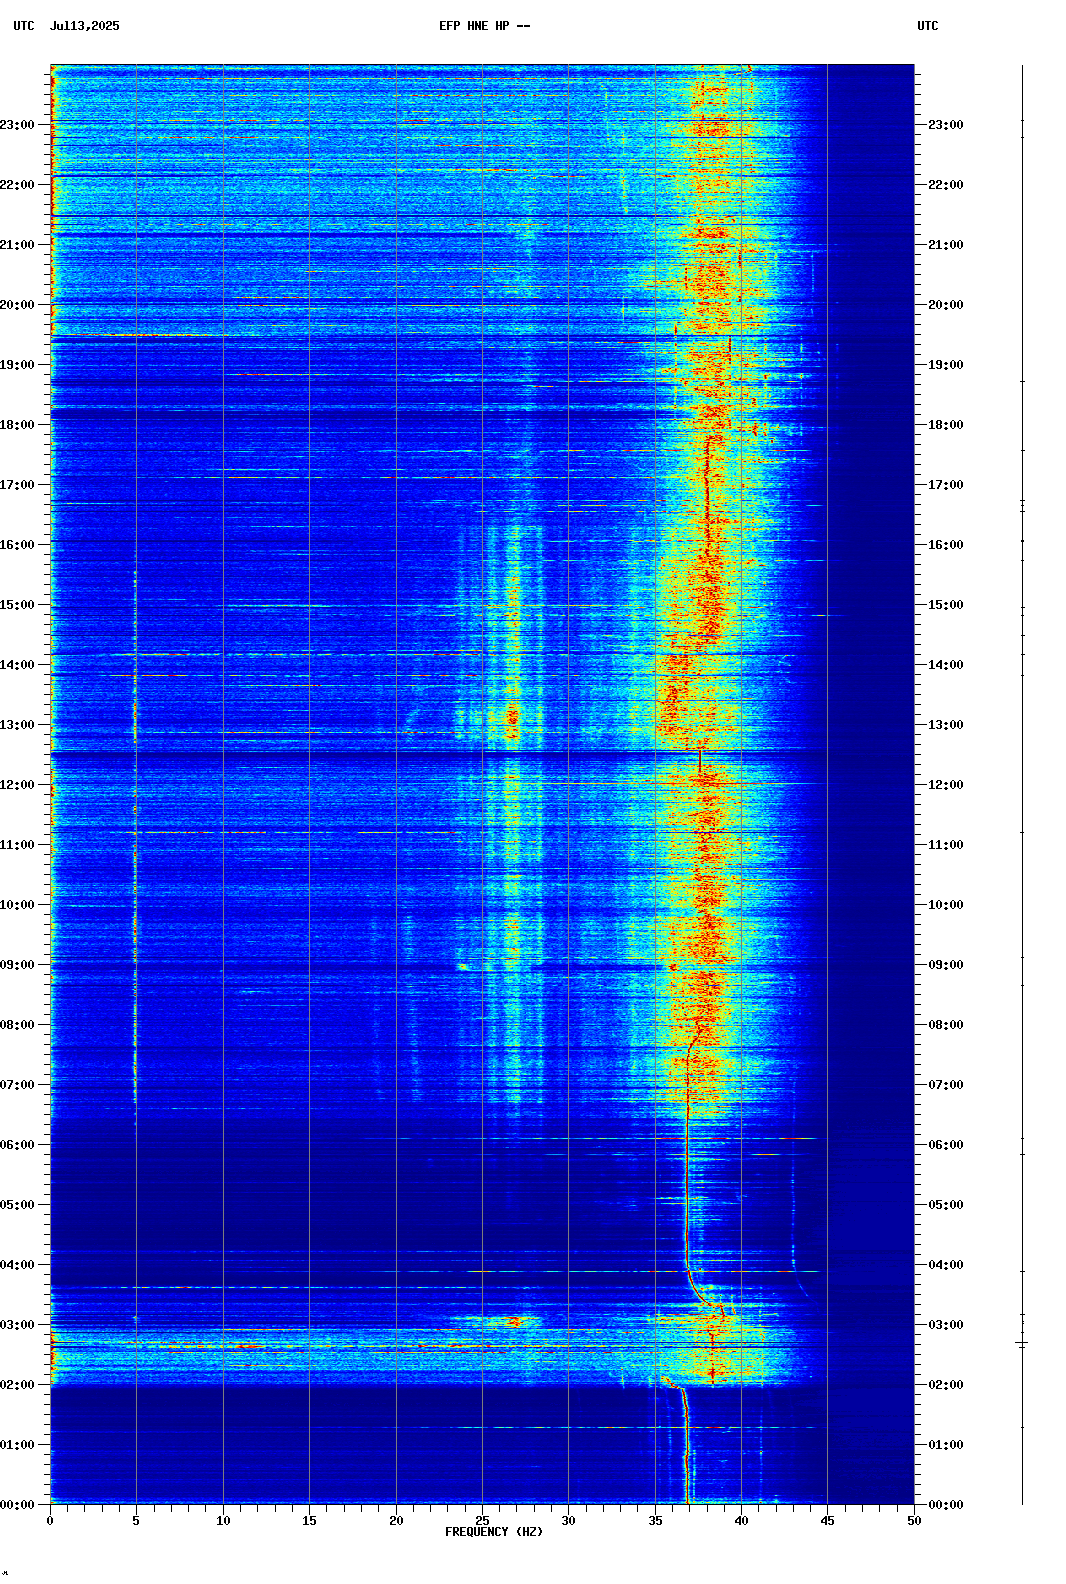Select 22:00 on the right time axis

946,185
